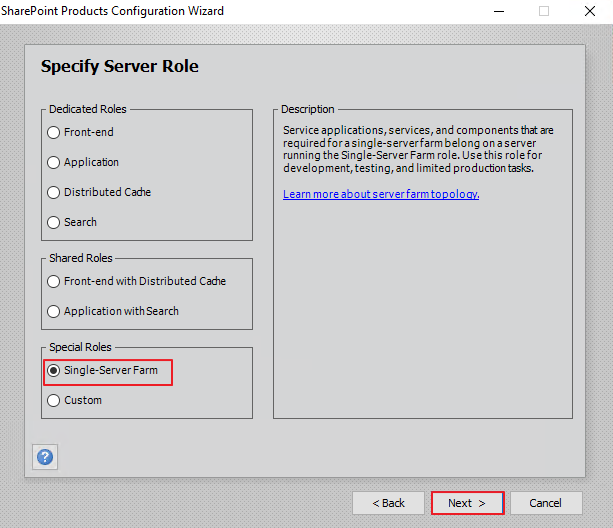Click the SharePoint Products Configuration Wizard title
This screenshot has width=613, height=528.
tap(113, 11)
